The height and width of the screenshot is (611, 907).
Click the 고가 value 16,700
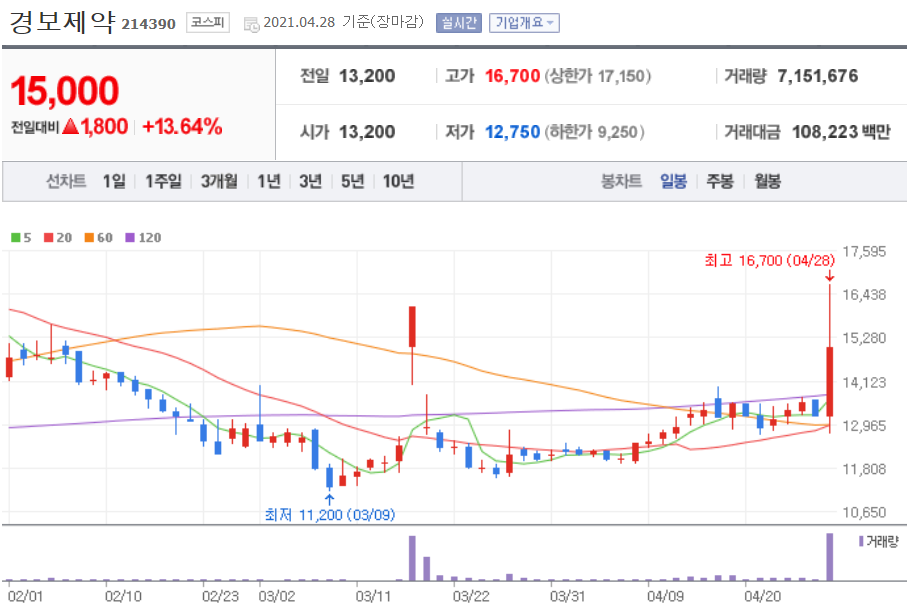pos(513,76)
